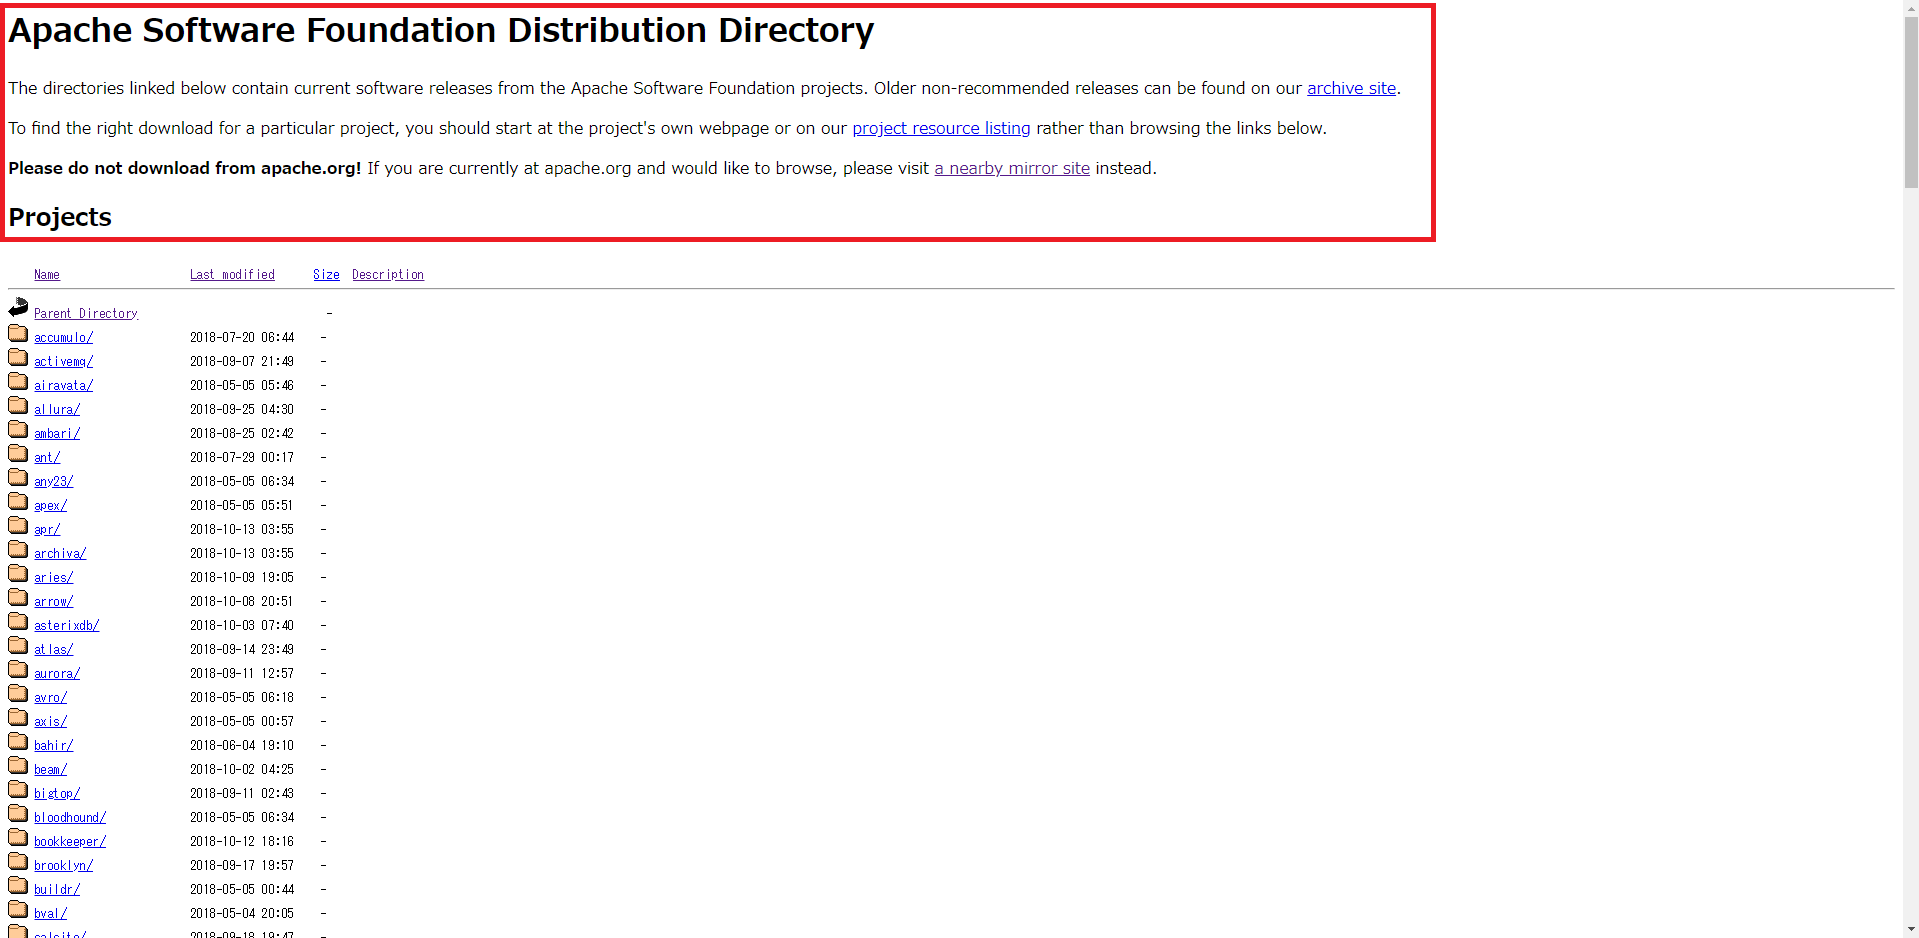Click the folder icon beside brooklyn/
The height and width of the screenshot is (938, 1919).
pos(18,861)
